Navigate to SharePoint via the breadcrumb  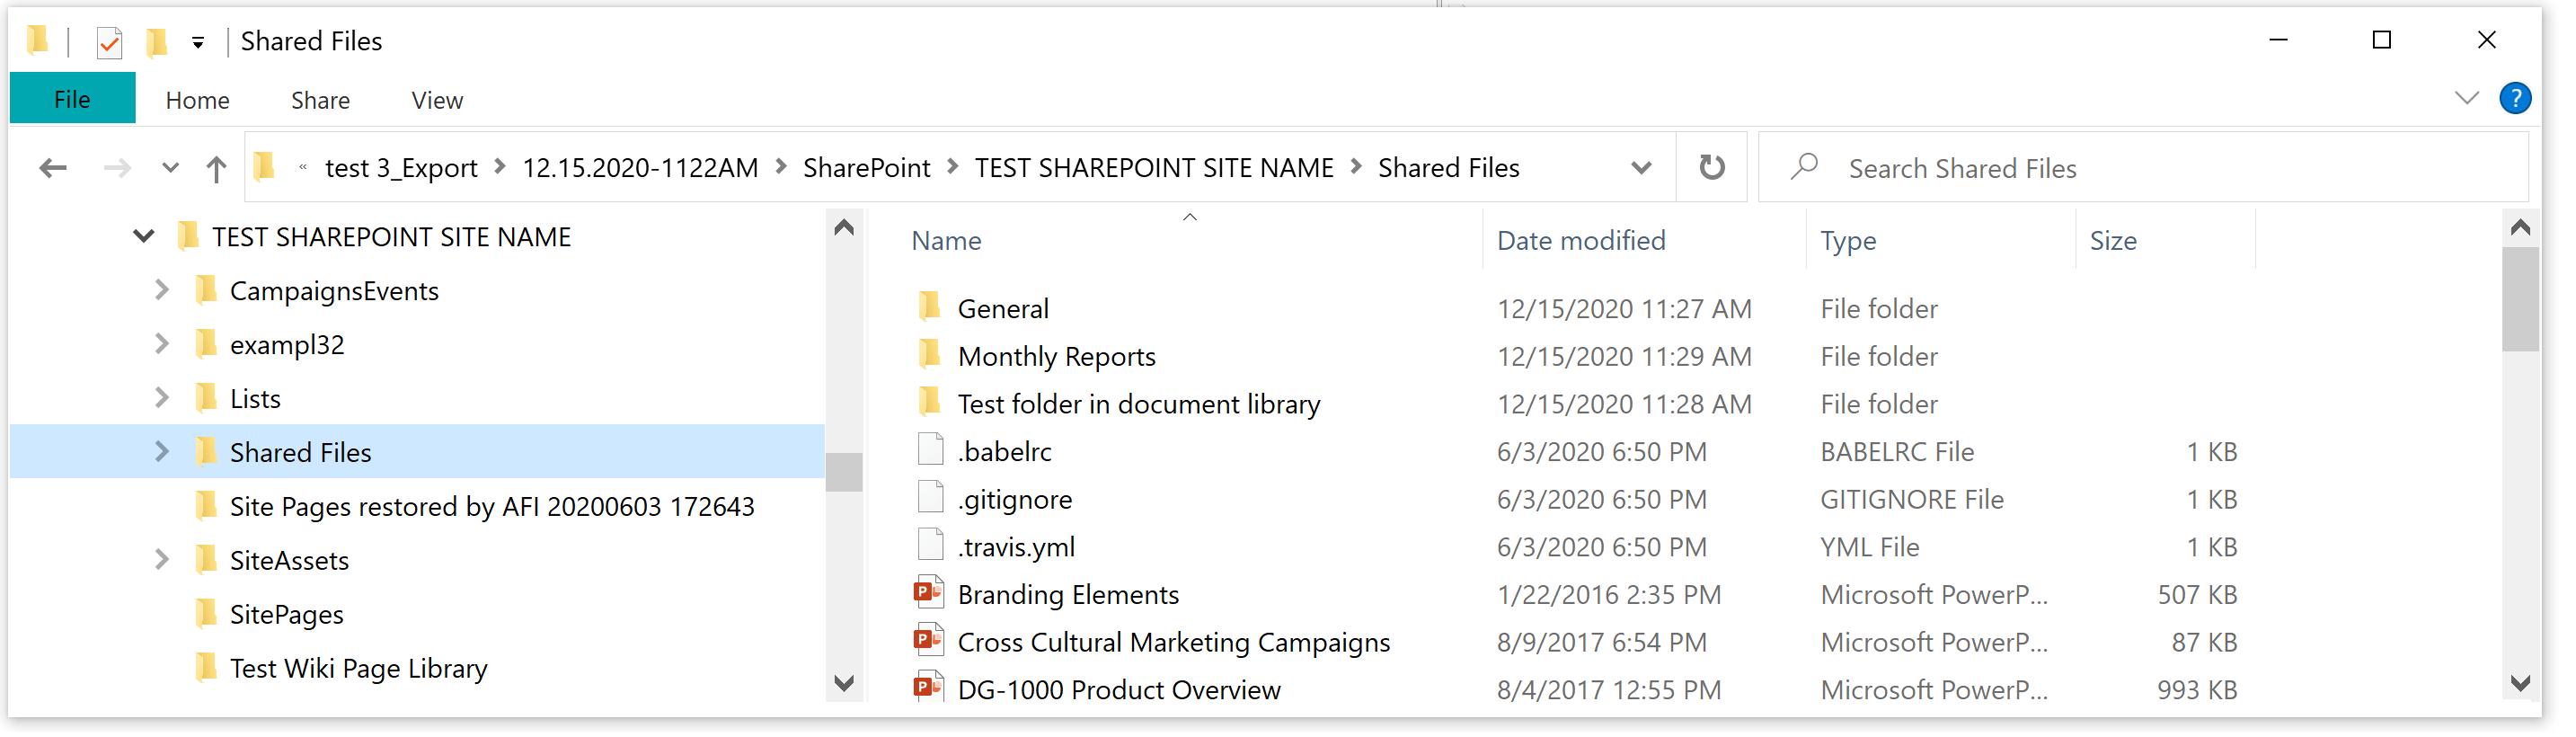[866, 167]
